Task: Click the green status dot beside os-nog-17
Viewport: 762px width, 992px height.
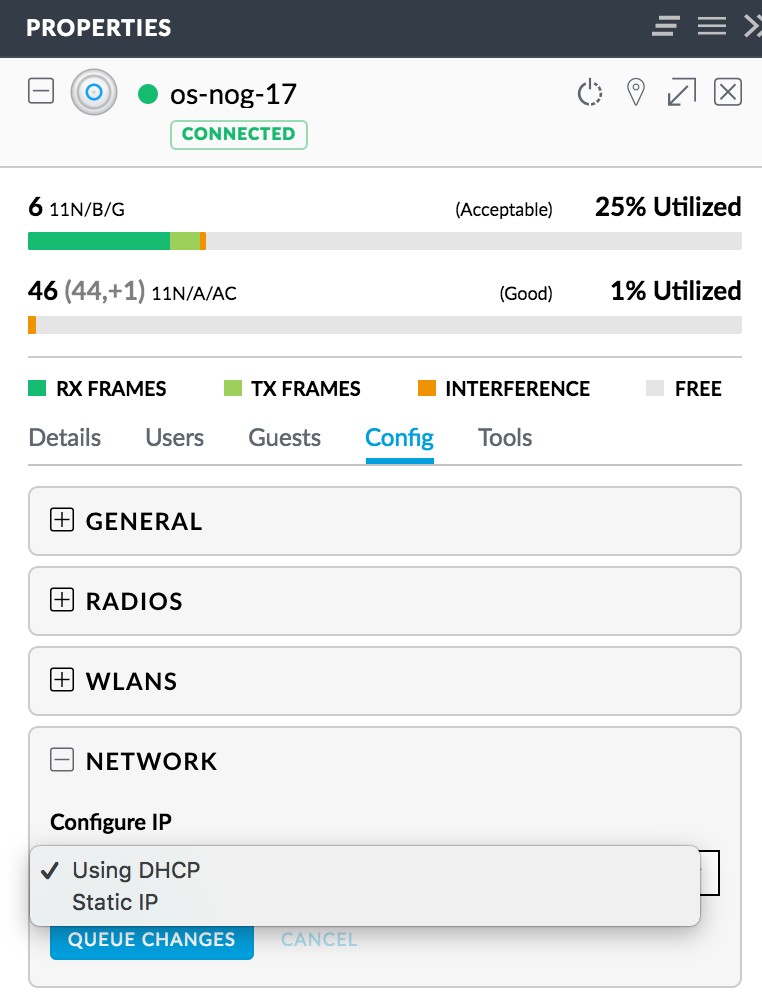Action: (148, 95)
